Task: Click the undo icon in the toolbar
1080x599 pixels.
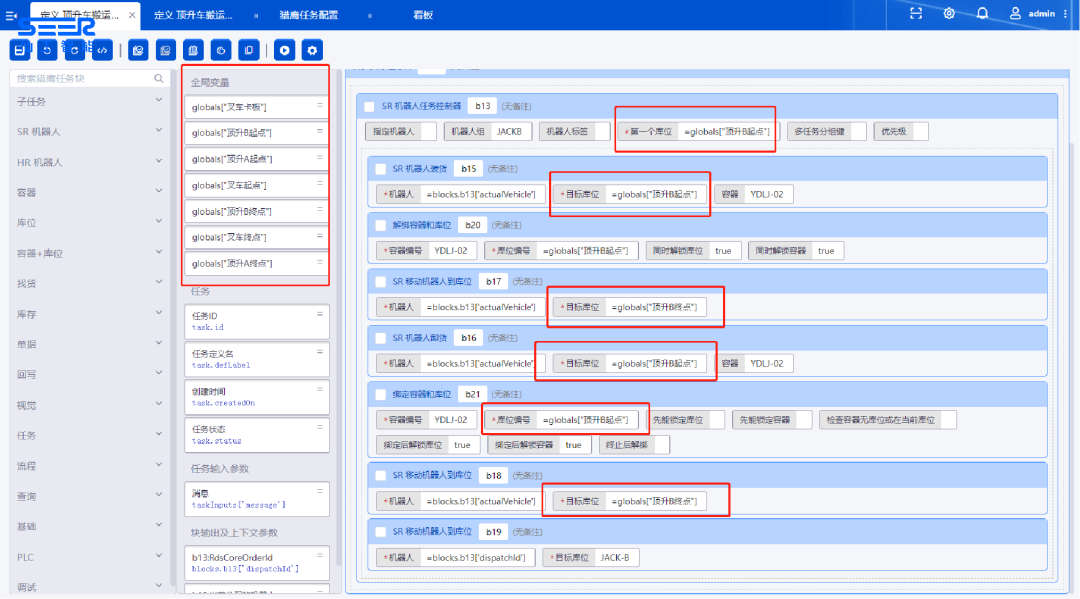Action: click(x=47, y=50)
